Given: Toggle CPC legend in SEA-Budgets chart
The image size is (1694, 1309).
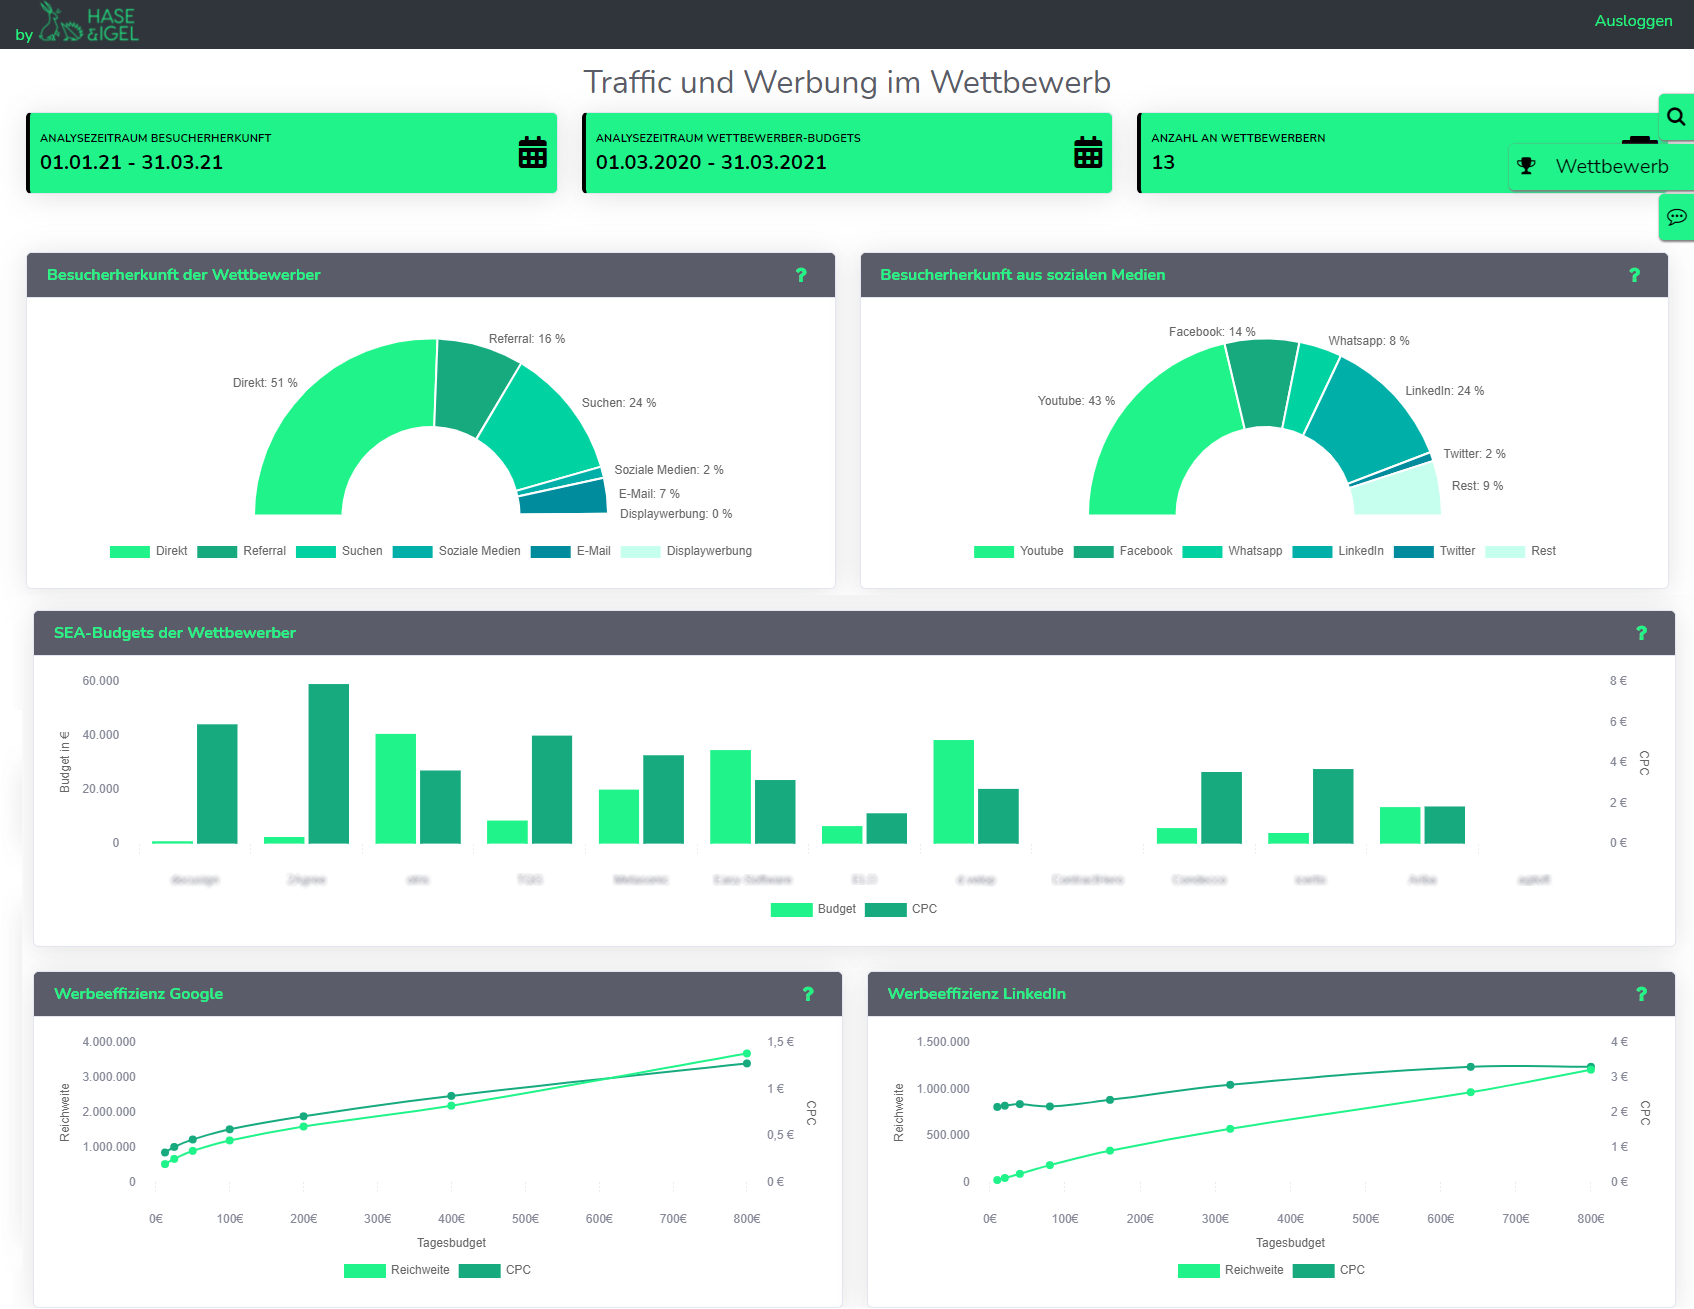Looking at the screenshot, I should [x=901, y=909].
